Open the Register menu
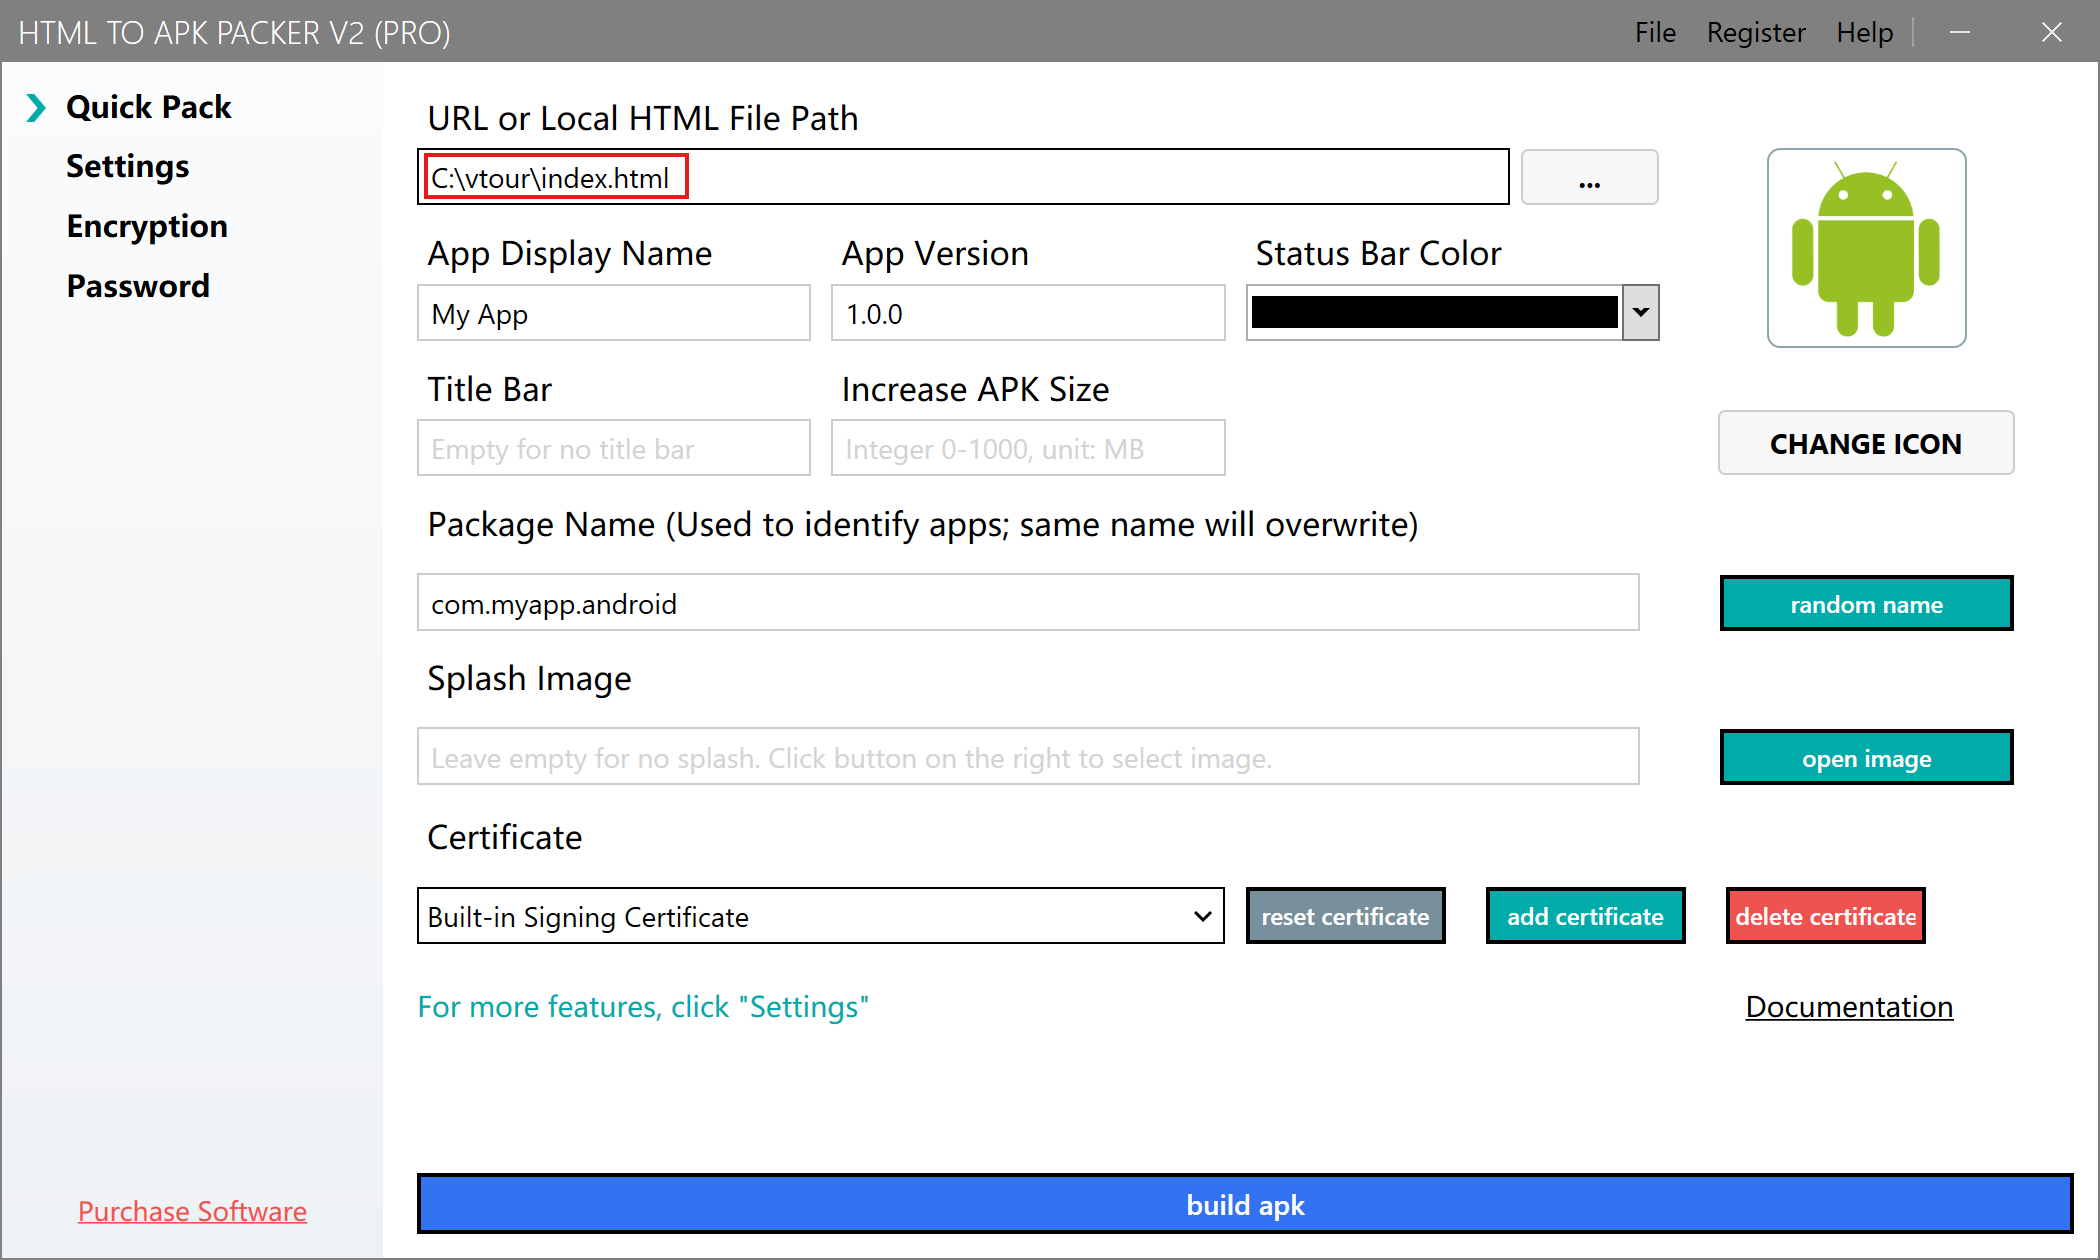The width and height of the screenshot is (2100, 1260). tap(1756, 32)
